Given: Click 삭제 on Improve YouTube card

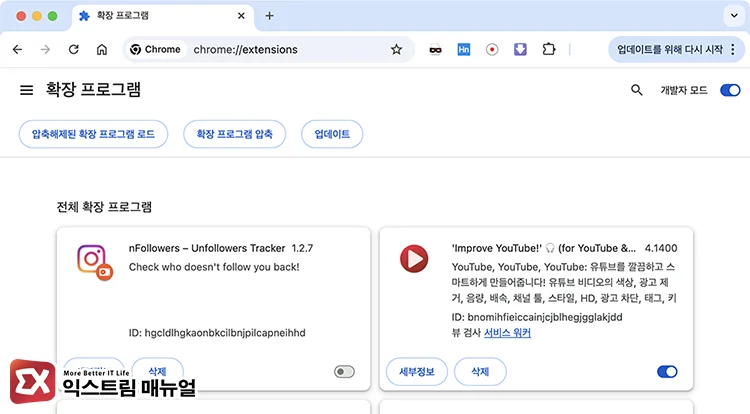Looking at the screenshot, I should [x=480, y=371].
